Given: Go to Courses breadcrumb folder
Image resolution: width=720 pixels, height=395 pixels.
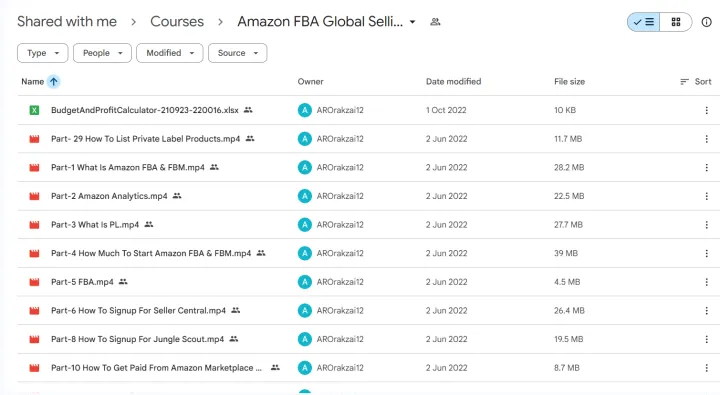Looking at the screenshot, I should coord(177,22).
